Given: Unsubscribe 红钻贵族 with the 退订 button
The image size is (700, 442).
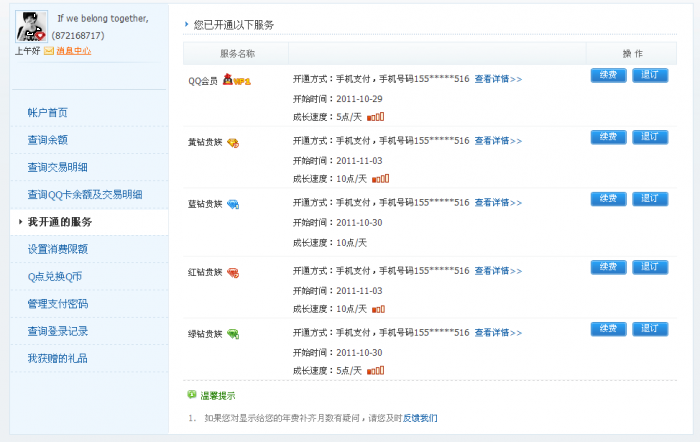Looking at the screenshot, I should (x=650, y=267).
